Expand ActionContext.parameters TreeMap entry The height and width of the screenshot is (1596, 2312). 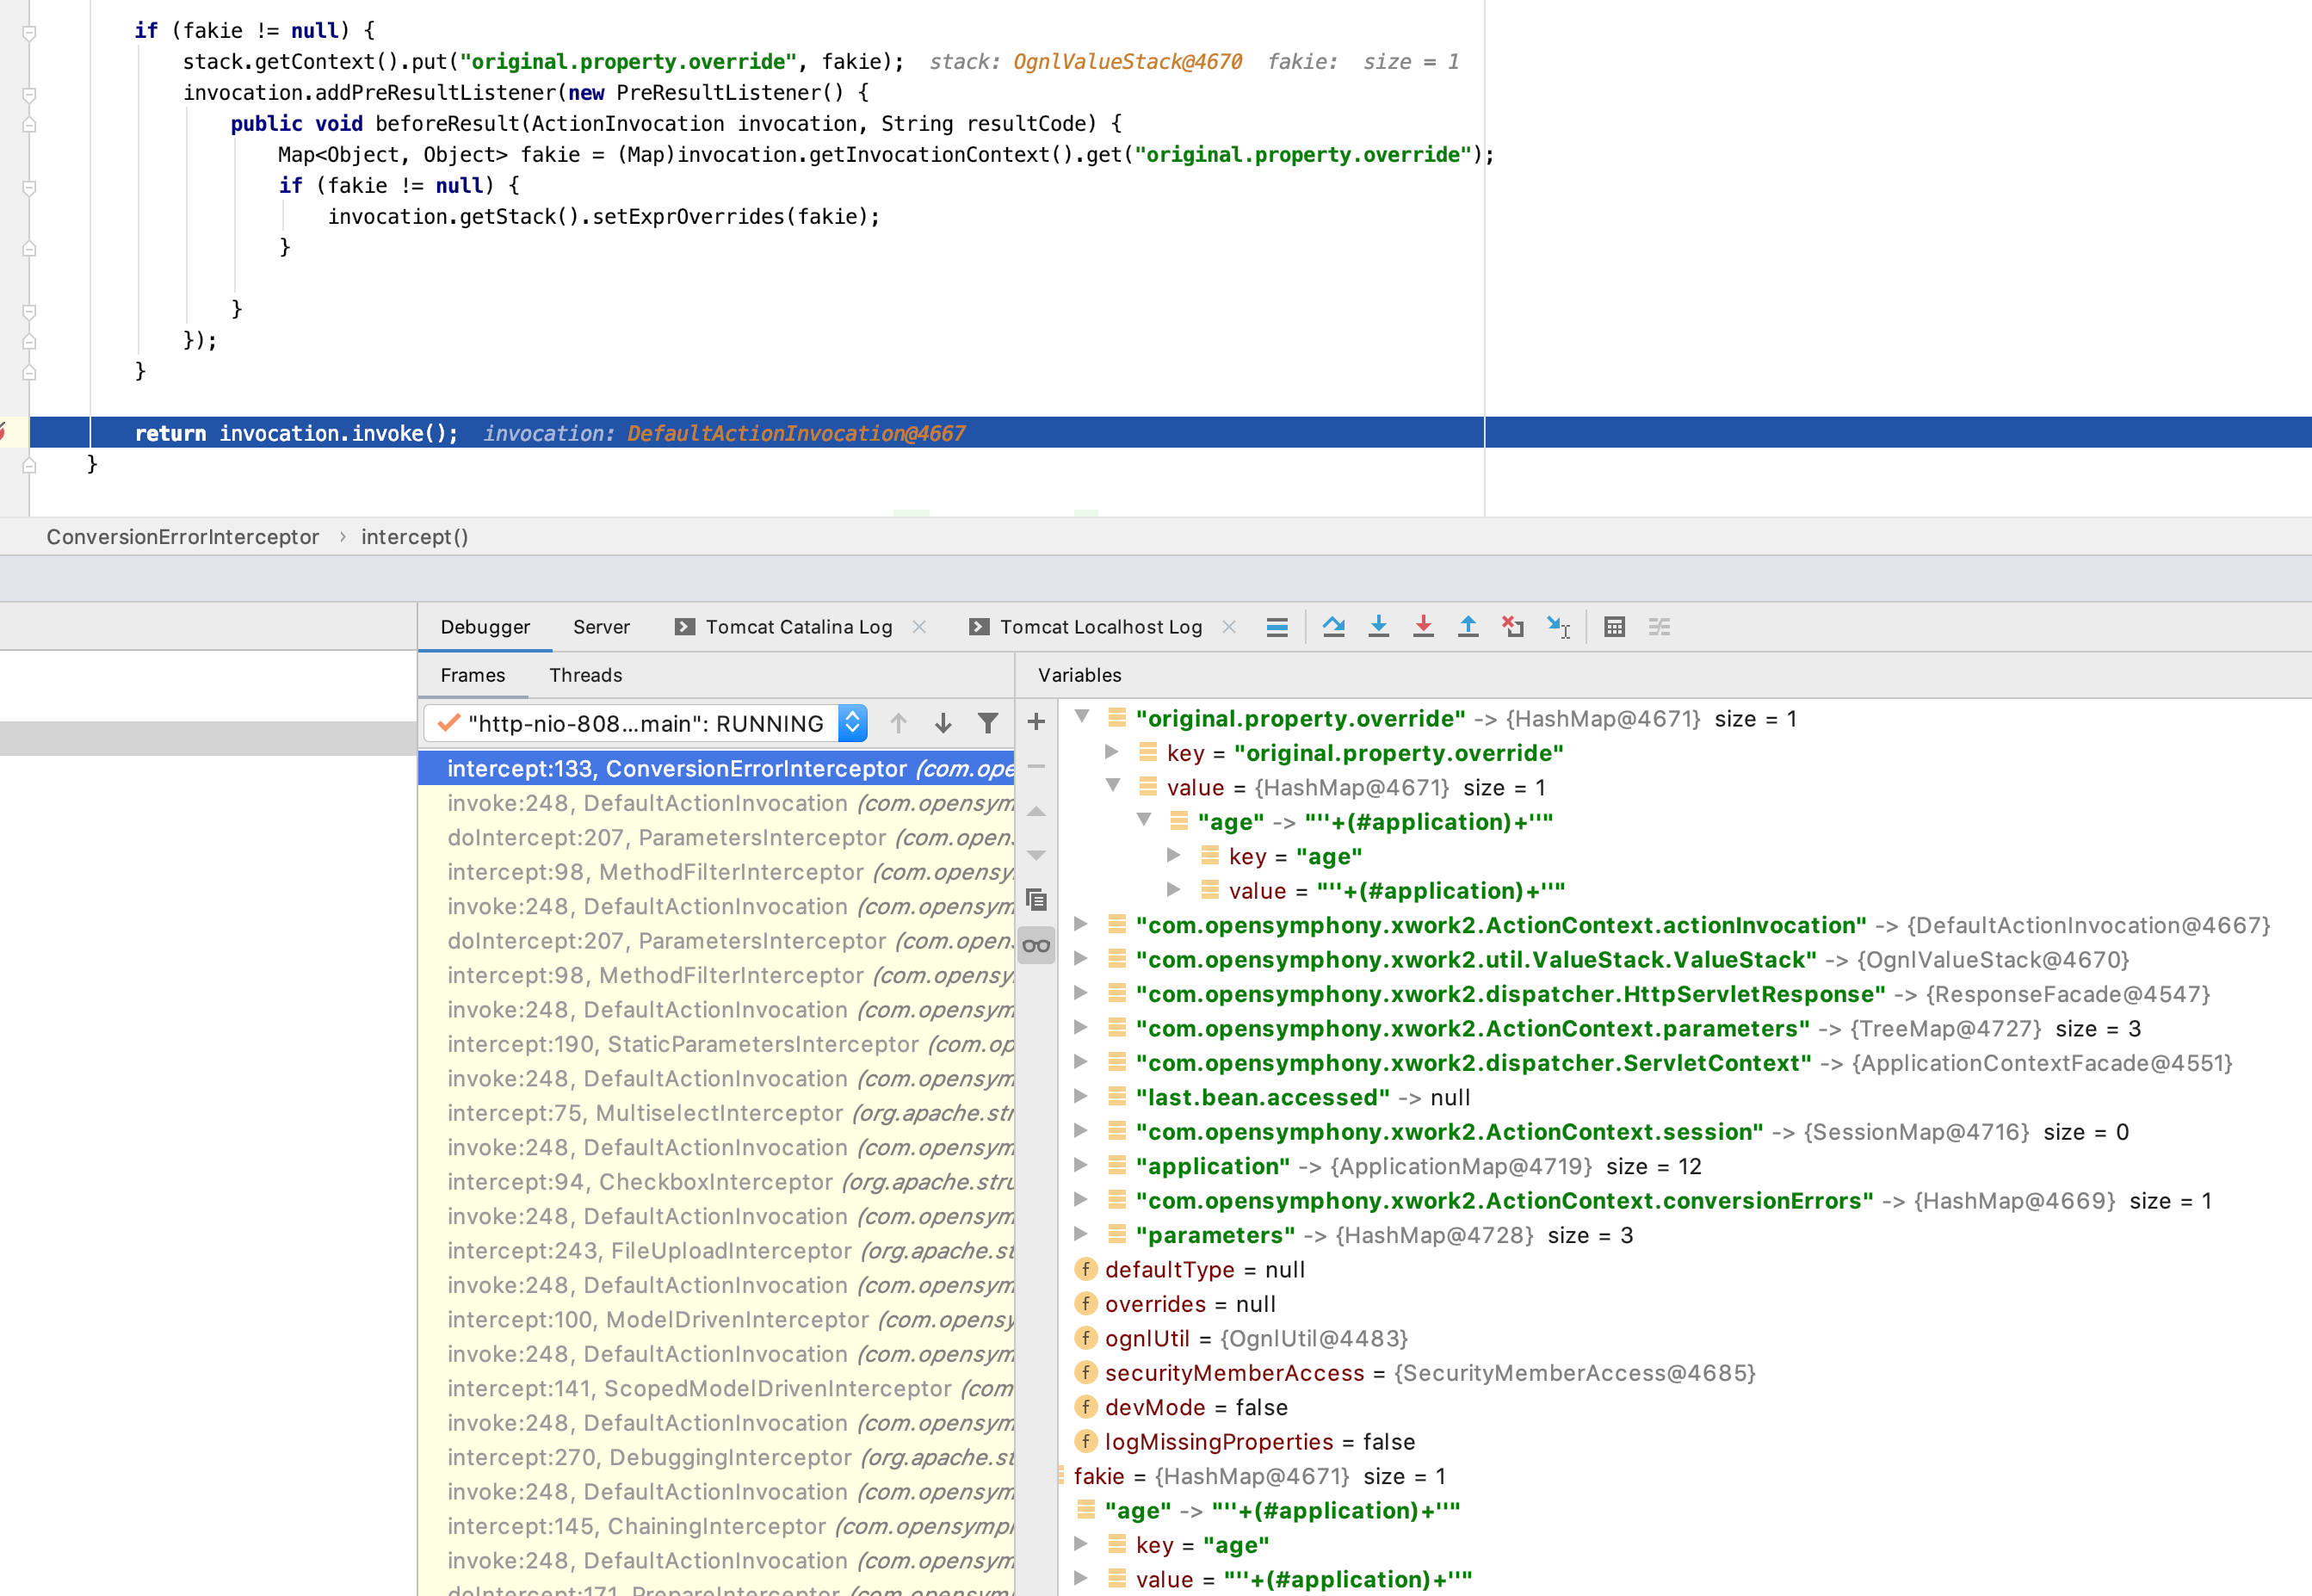pos(1081,1027)
